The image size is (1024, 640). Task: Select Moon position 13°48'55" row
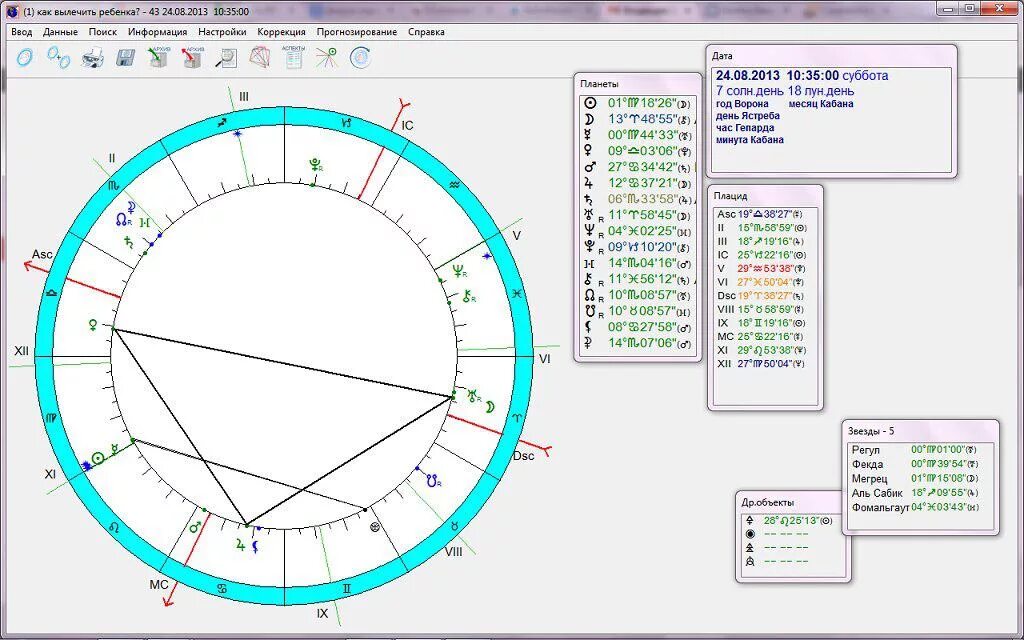(637, 119)
